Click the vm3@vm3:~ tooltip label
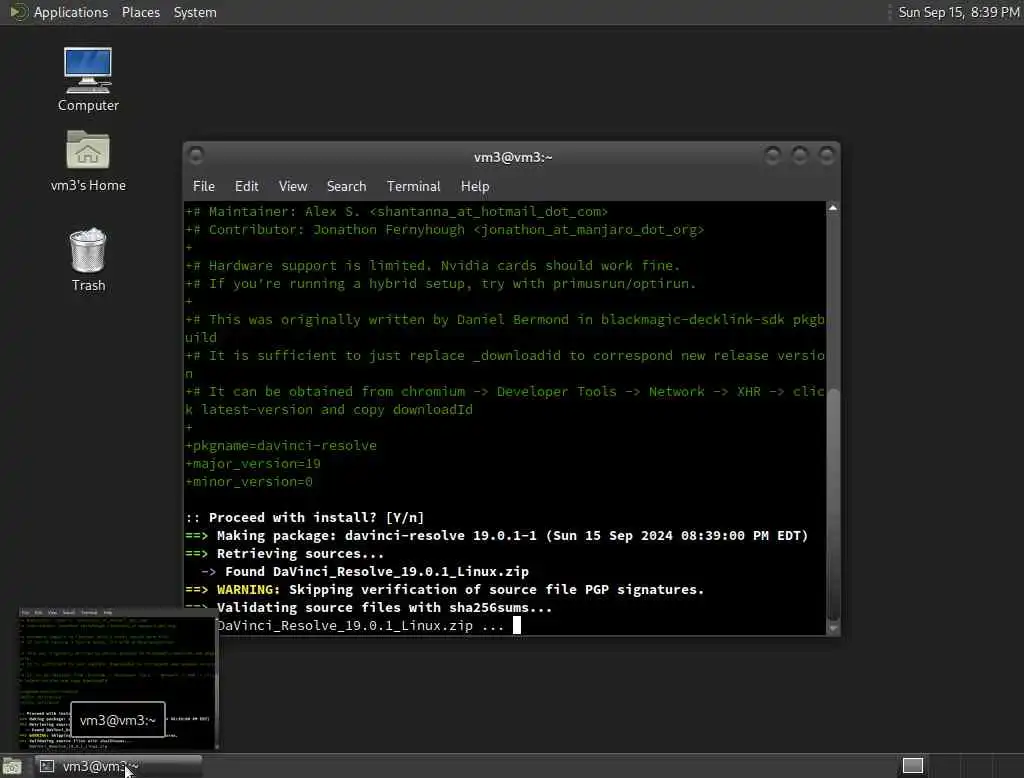The height and width of the screenshot is (778, 1024). 118,720
